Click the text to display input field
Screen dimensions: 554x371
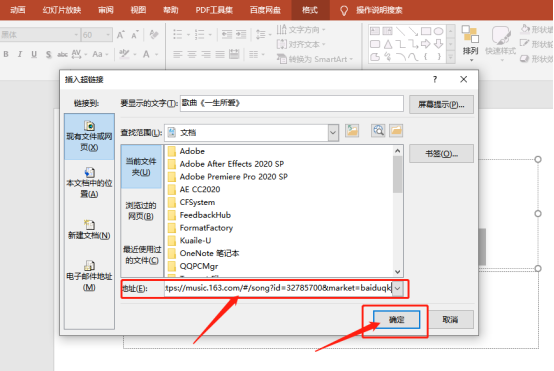tap(292, 103)
